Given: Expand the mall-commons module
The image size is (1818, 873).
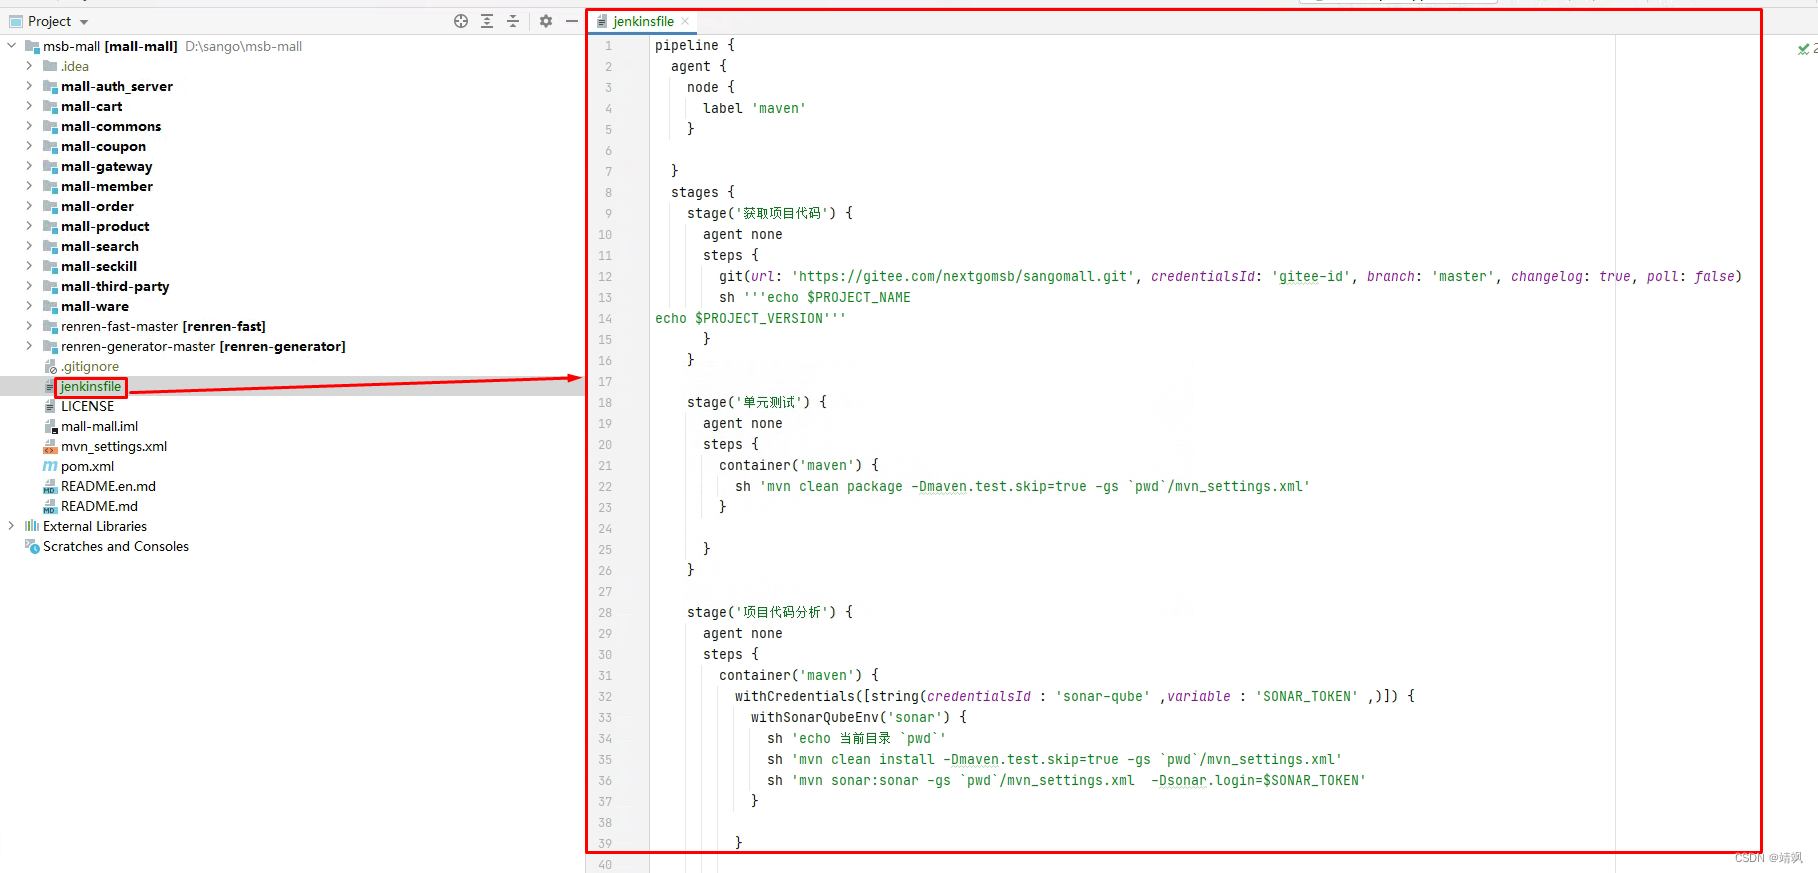Looking at the screenshot, I should click(x=29, y=126).
